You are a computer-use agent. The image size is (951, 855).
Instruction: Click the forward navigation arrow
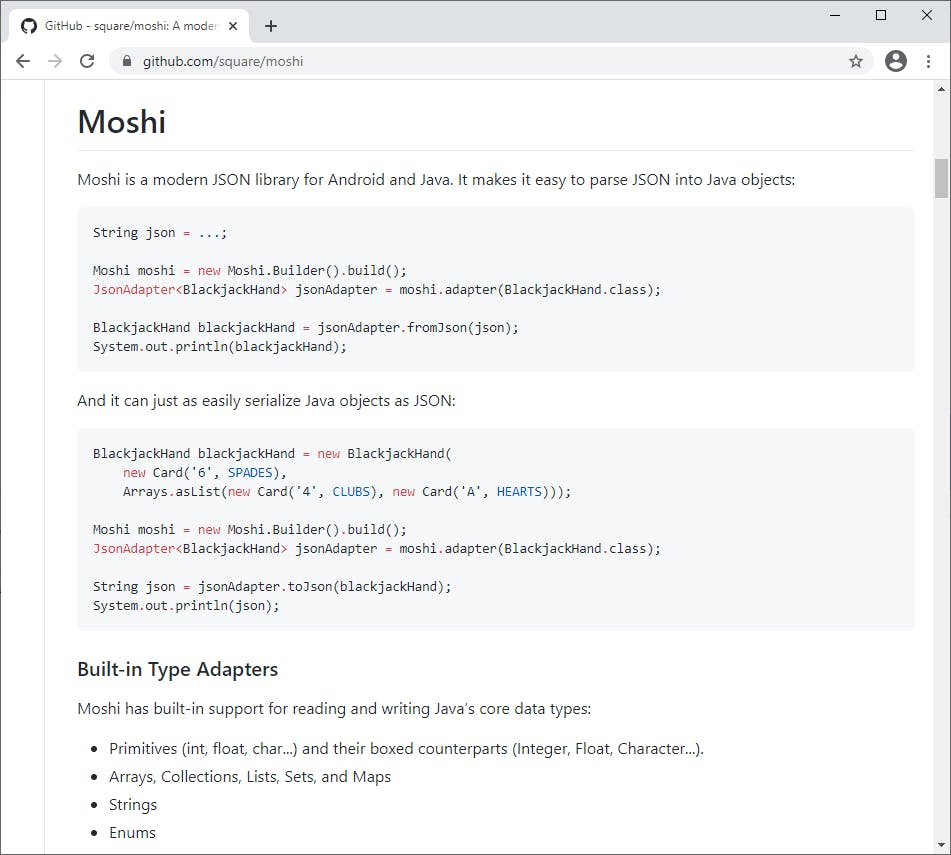click(55, 61)
